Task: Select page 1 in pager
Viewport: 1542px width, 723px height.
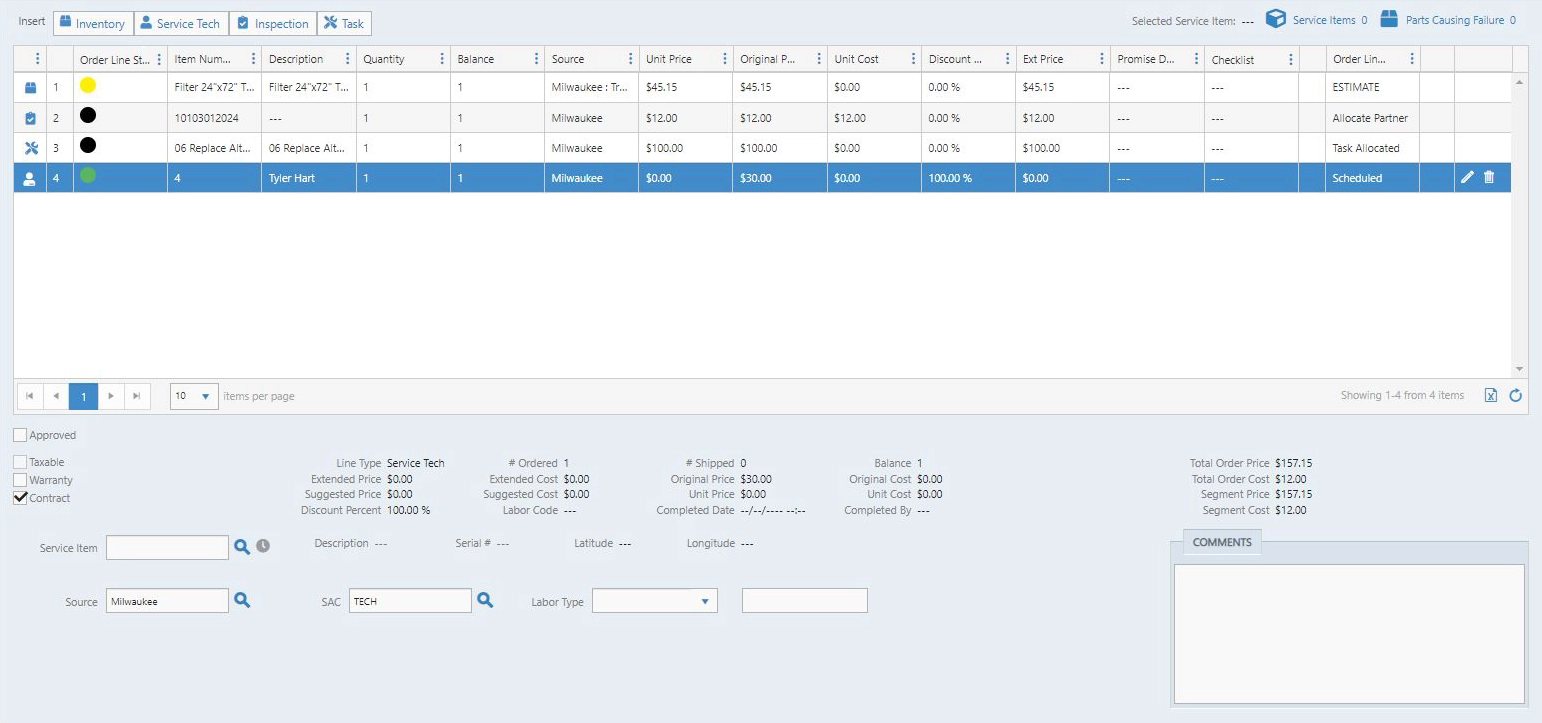Action: pyautogui.click(x=84, y=396)
